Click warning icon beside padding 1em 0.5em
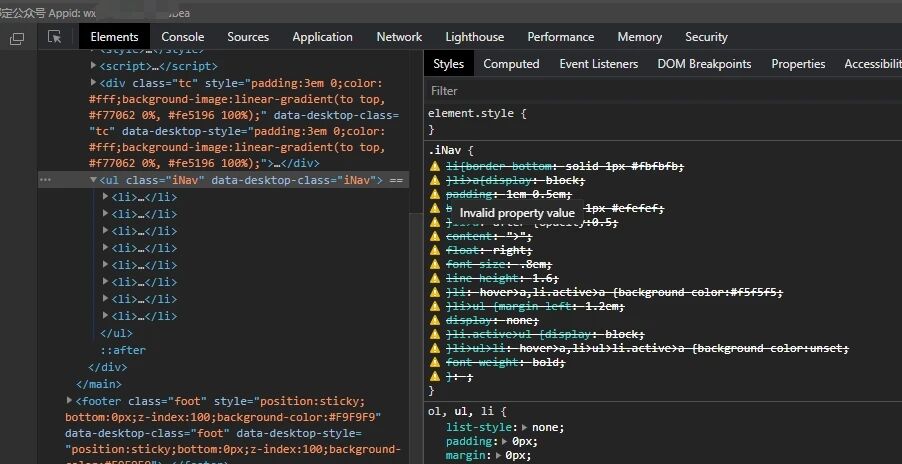The height and width of the screenshot is (464, 902). 435,194
